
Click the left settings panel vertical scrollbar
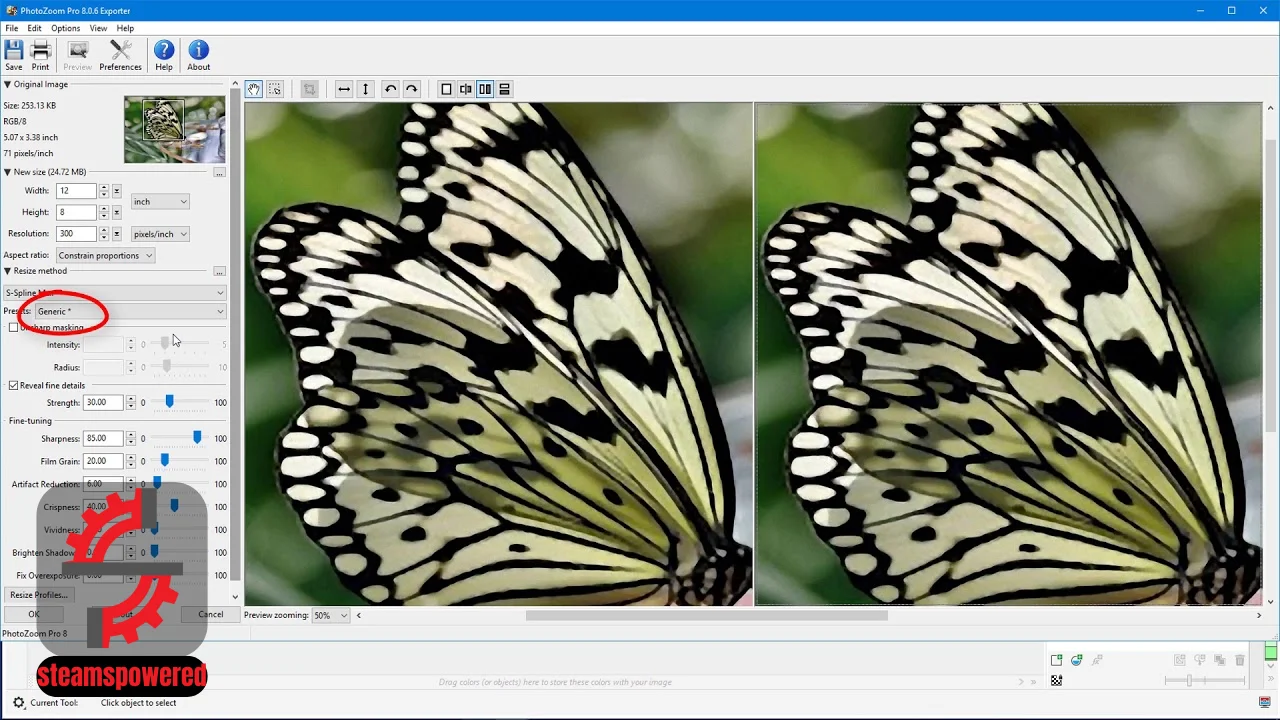[236, 335]
